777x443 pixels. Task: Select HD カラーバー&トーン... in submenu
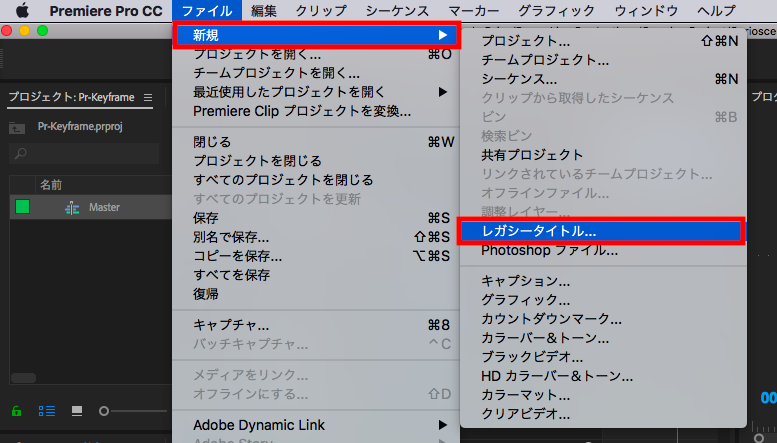click(604, 377)
